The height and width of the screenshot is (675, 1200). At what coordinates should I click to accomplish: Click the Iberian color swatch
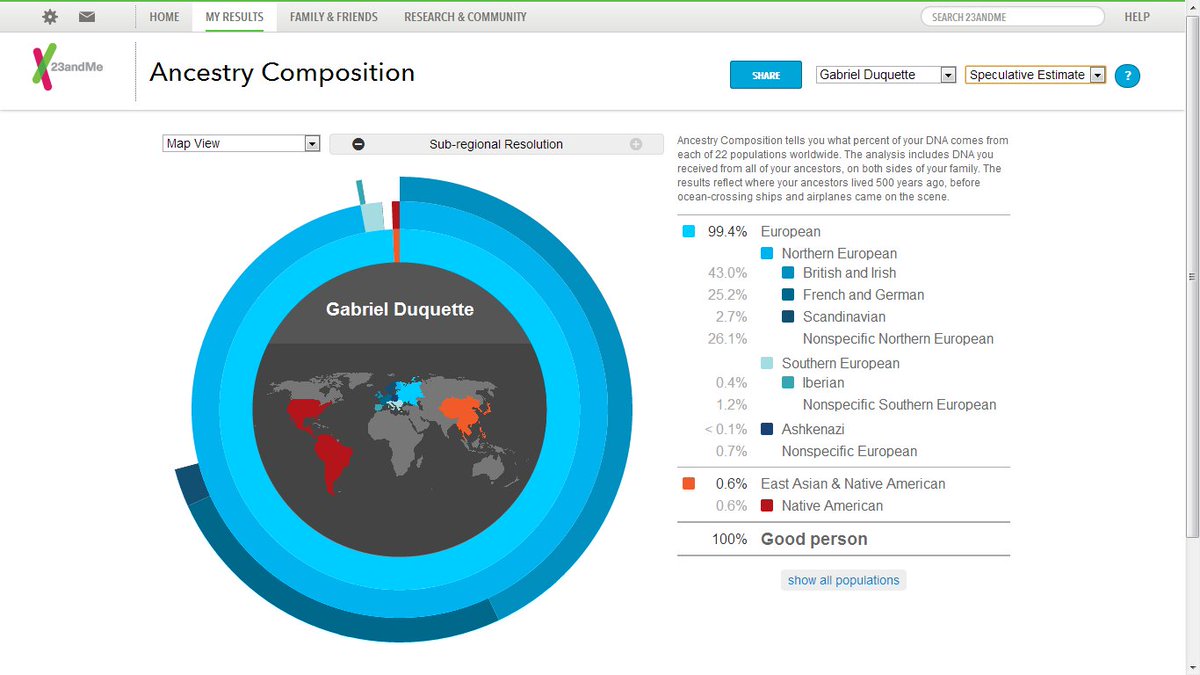[789, 383]
